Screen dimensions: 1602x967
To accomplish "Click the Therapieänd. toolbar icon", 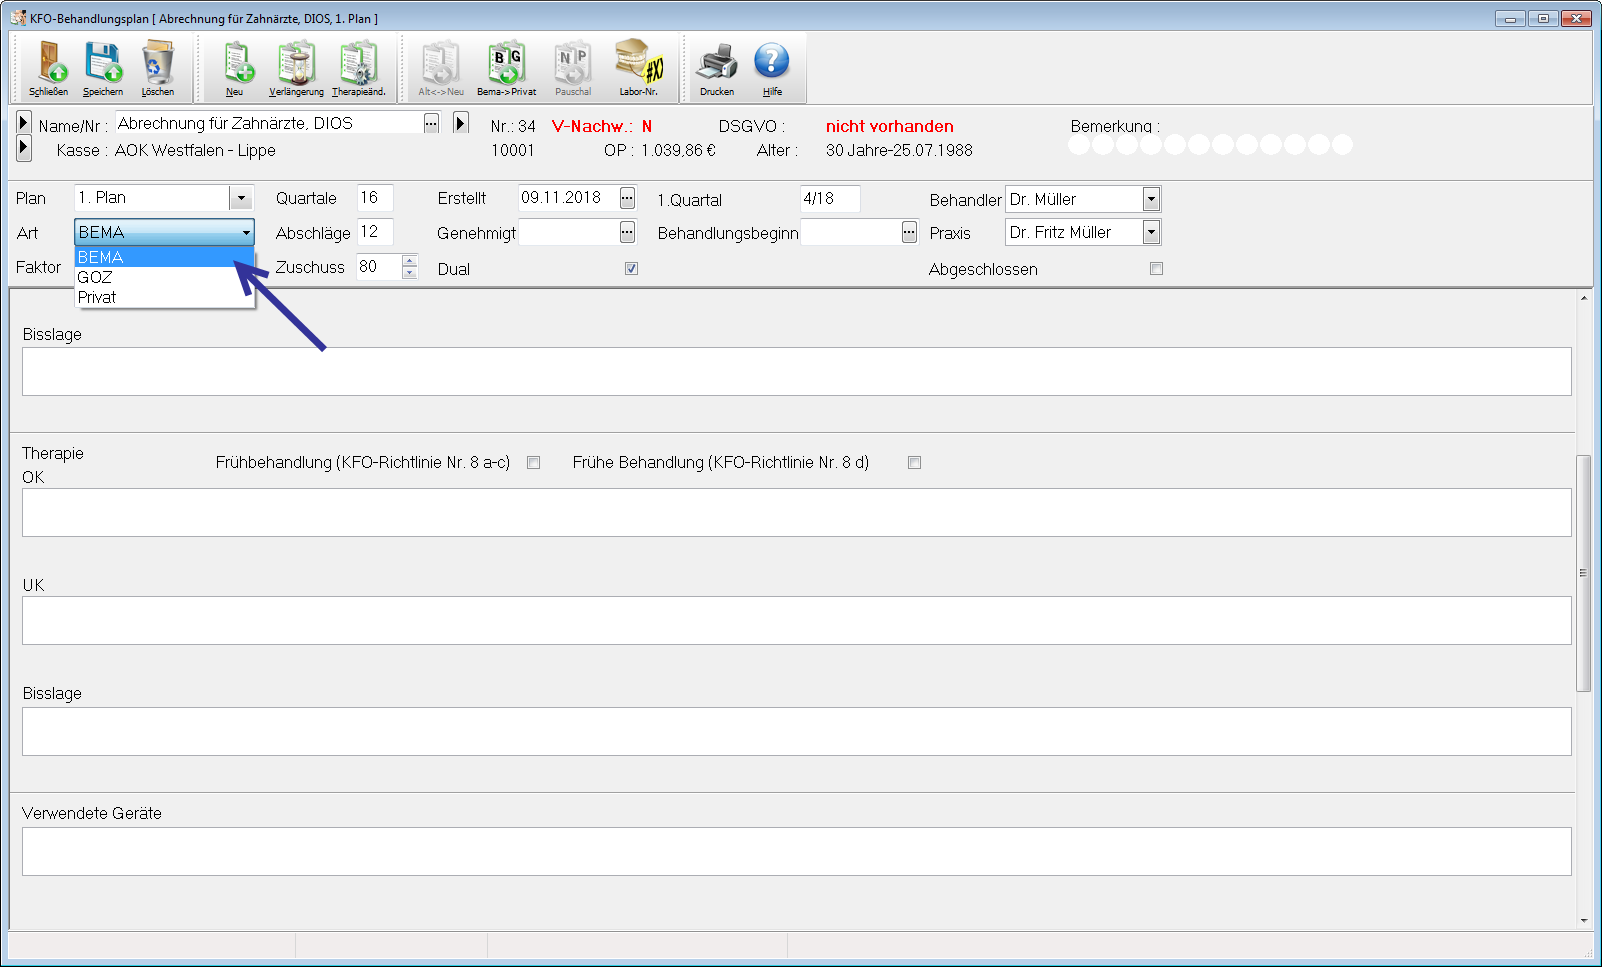I will pyautogui.click(x=358, y=64).
